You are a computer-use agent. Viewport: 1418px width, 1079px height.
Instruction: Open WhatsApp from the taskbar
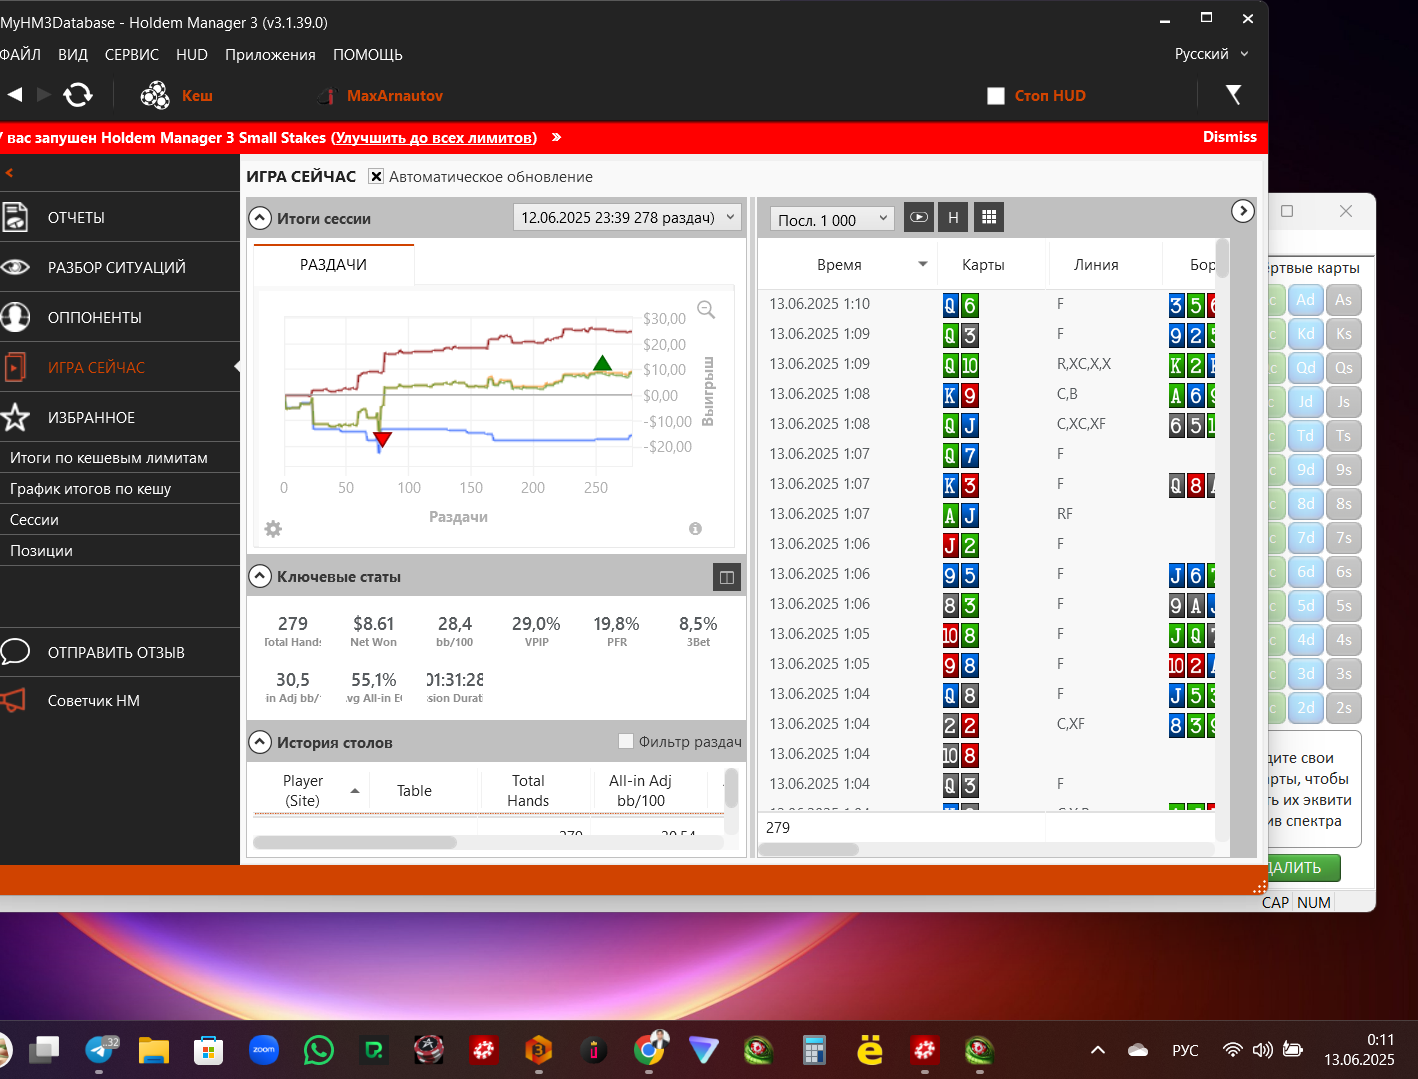pyautogui.click(x=319, y=1050)
